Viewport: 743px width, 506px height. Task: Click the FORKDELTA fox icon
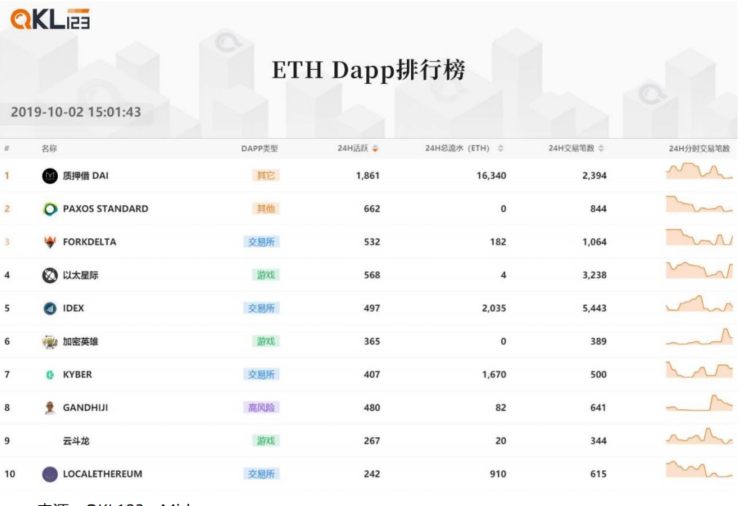tap(50, 242)
